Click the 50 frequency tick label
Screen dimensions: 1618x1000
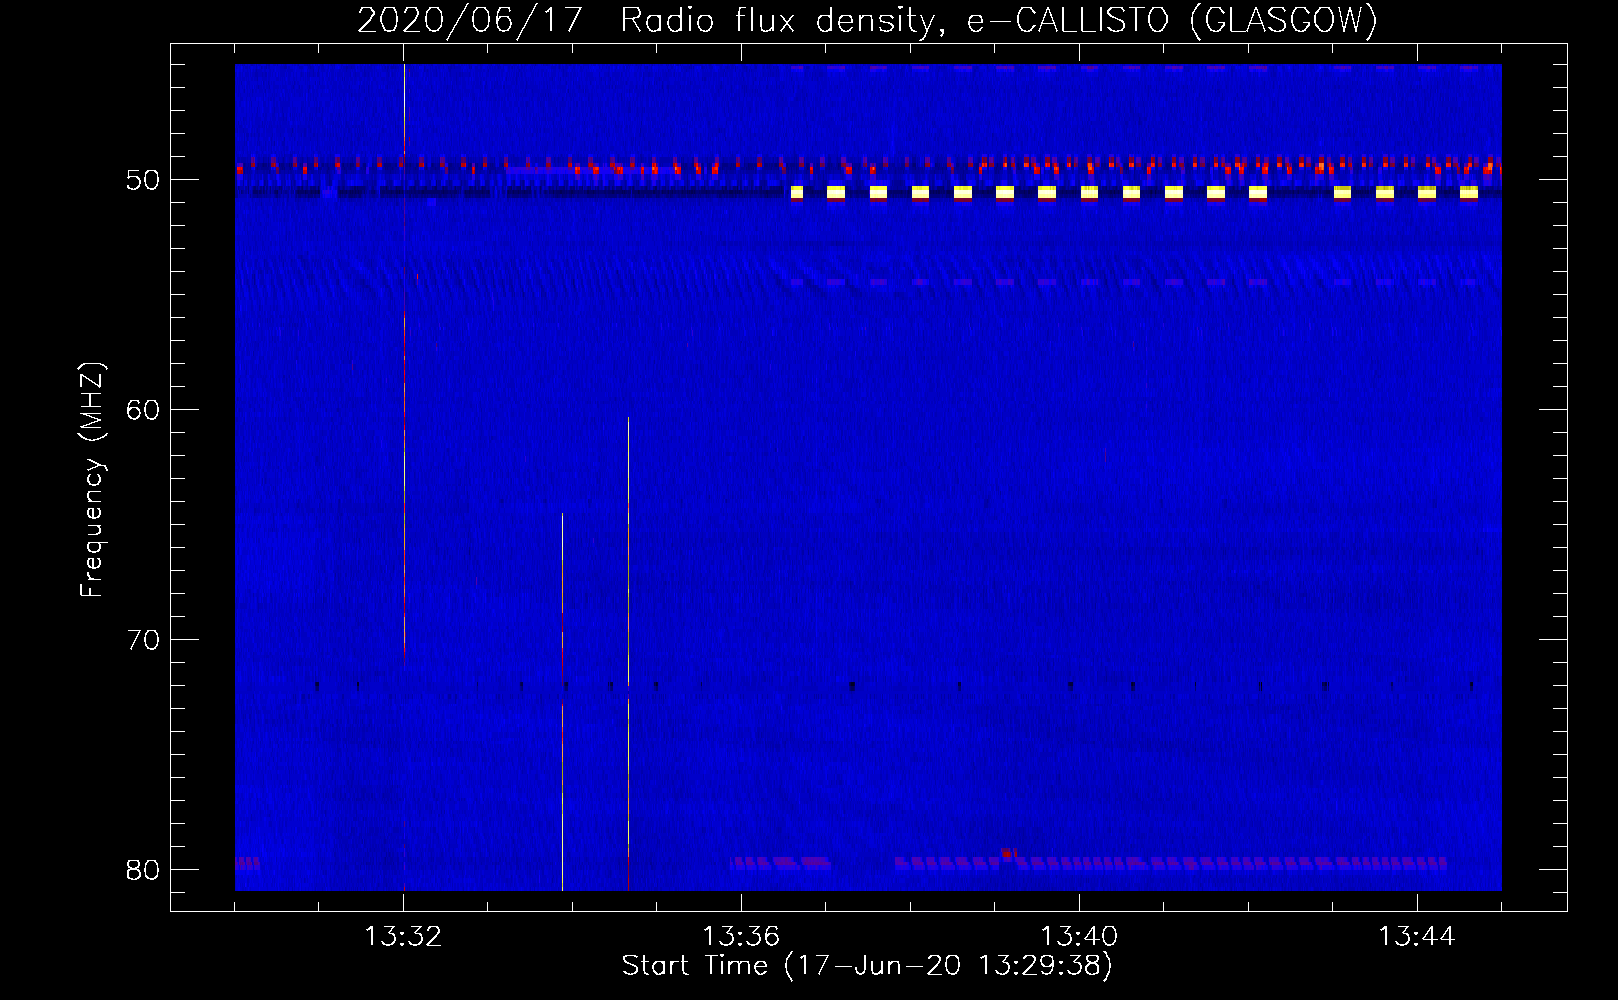click(x=143, y=180)
